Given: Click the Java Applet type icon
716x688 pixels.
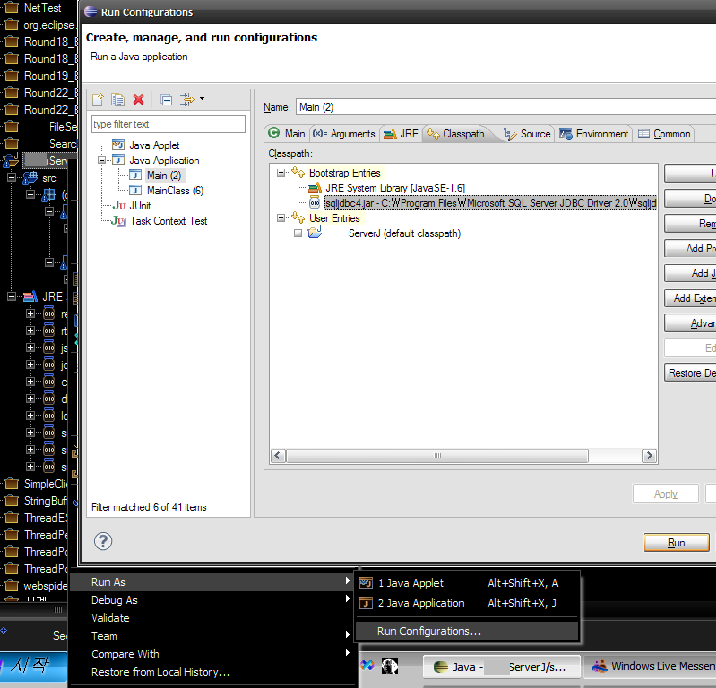Looking at the screenshot, I should click(x=118, y=145).
